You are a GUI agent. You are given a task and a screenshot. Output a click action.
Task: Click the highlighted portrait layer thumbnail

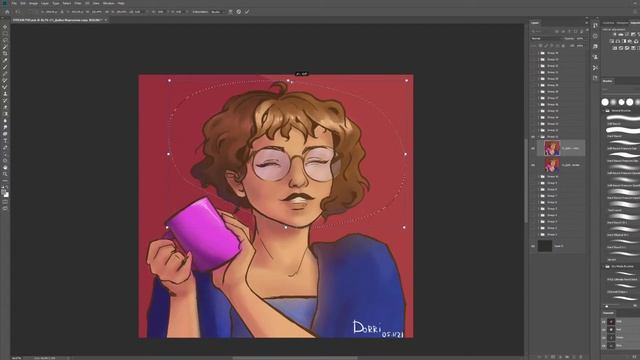552,148
